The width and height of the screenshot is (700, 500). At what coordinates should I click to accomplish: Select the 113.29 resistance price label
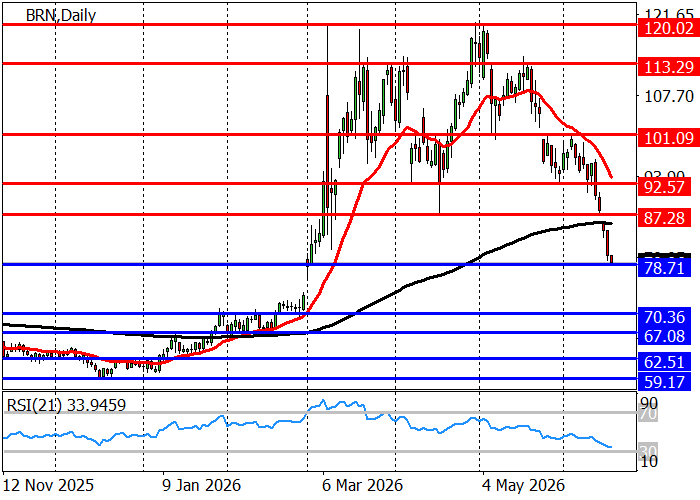pos(668,67)
